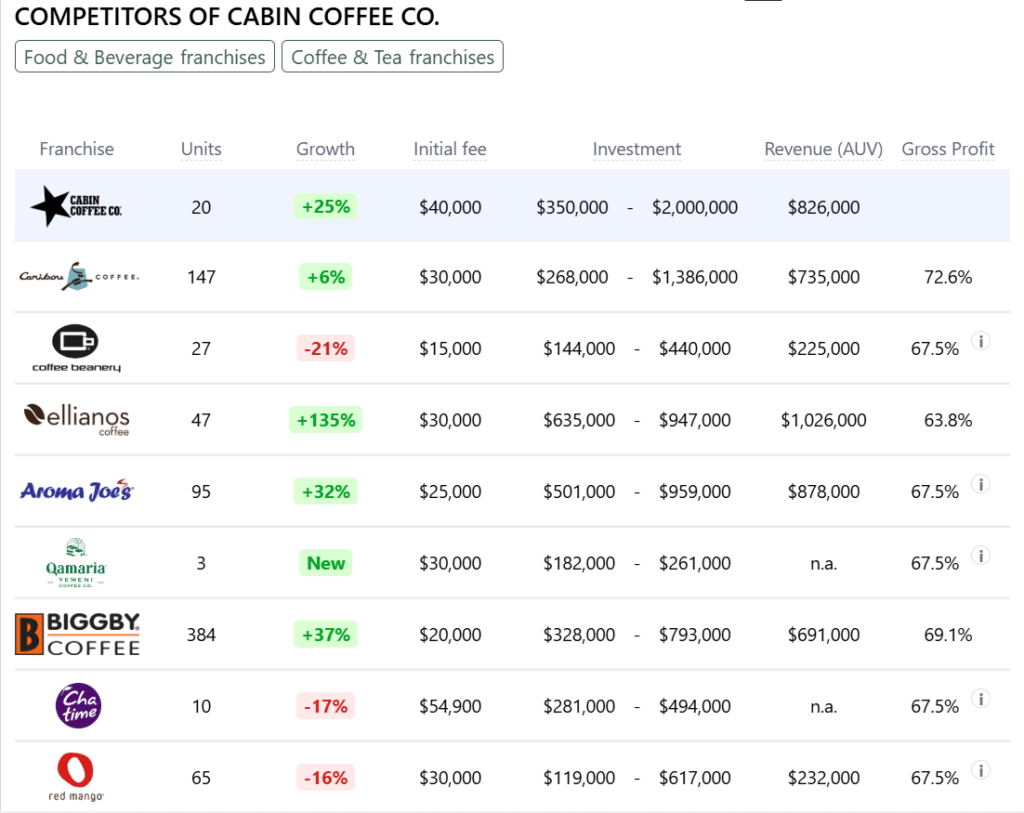Click the $25,000 initial fee
The image size is (1024, 813).
point(450,491)
